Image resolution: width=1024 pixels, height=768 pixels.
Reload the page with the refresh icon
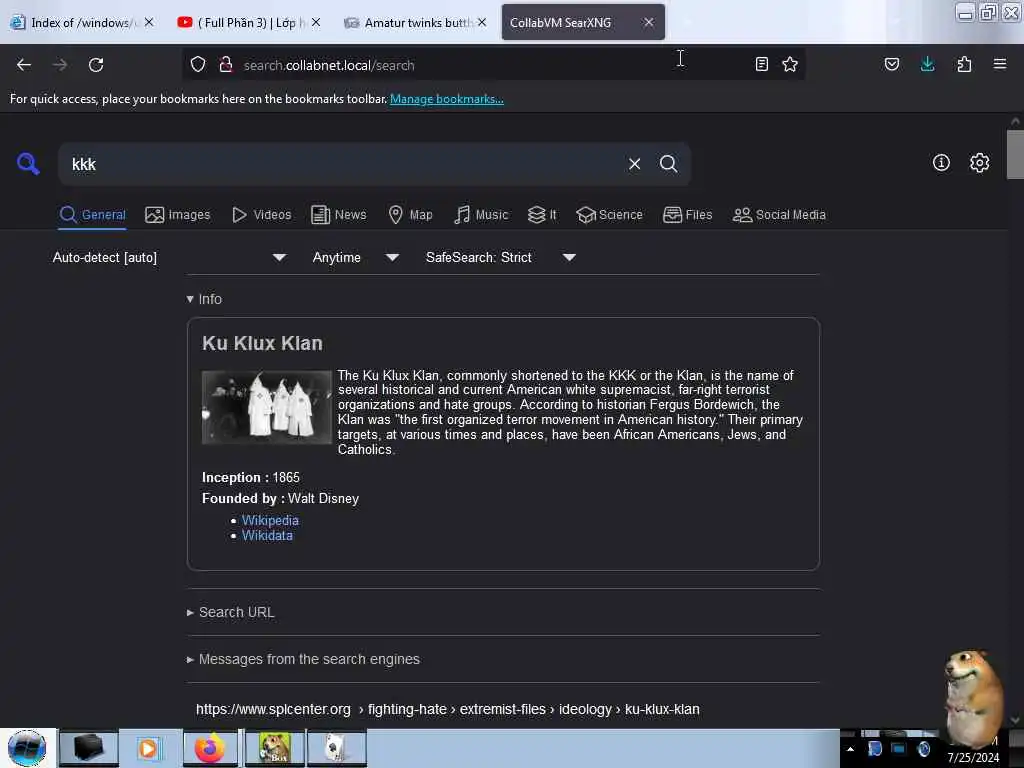tap(96, 65)
